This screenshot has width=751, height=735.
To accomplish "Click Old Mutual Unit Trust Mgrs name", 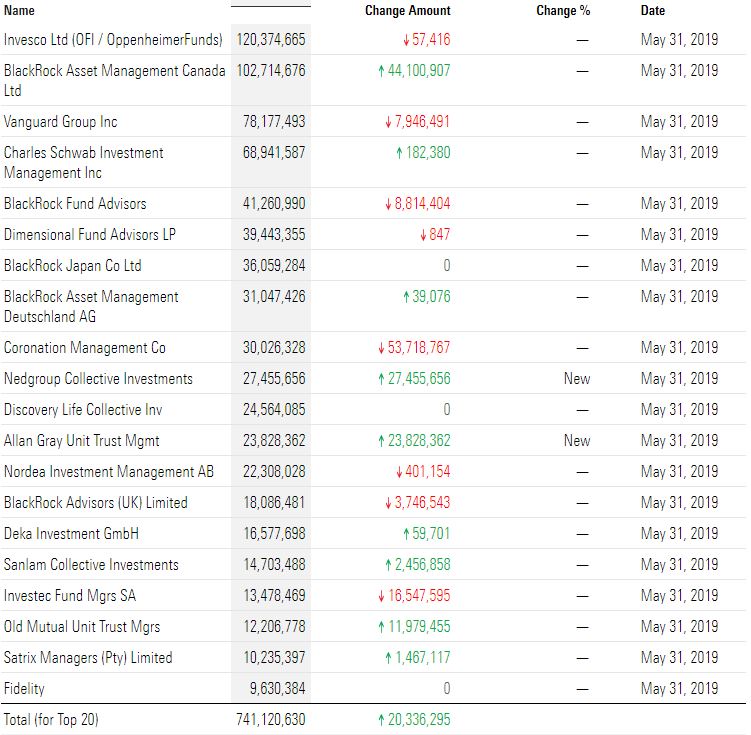I will coord(82,627).
